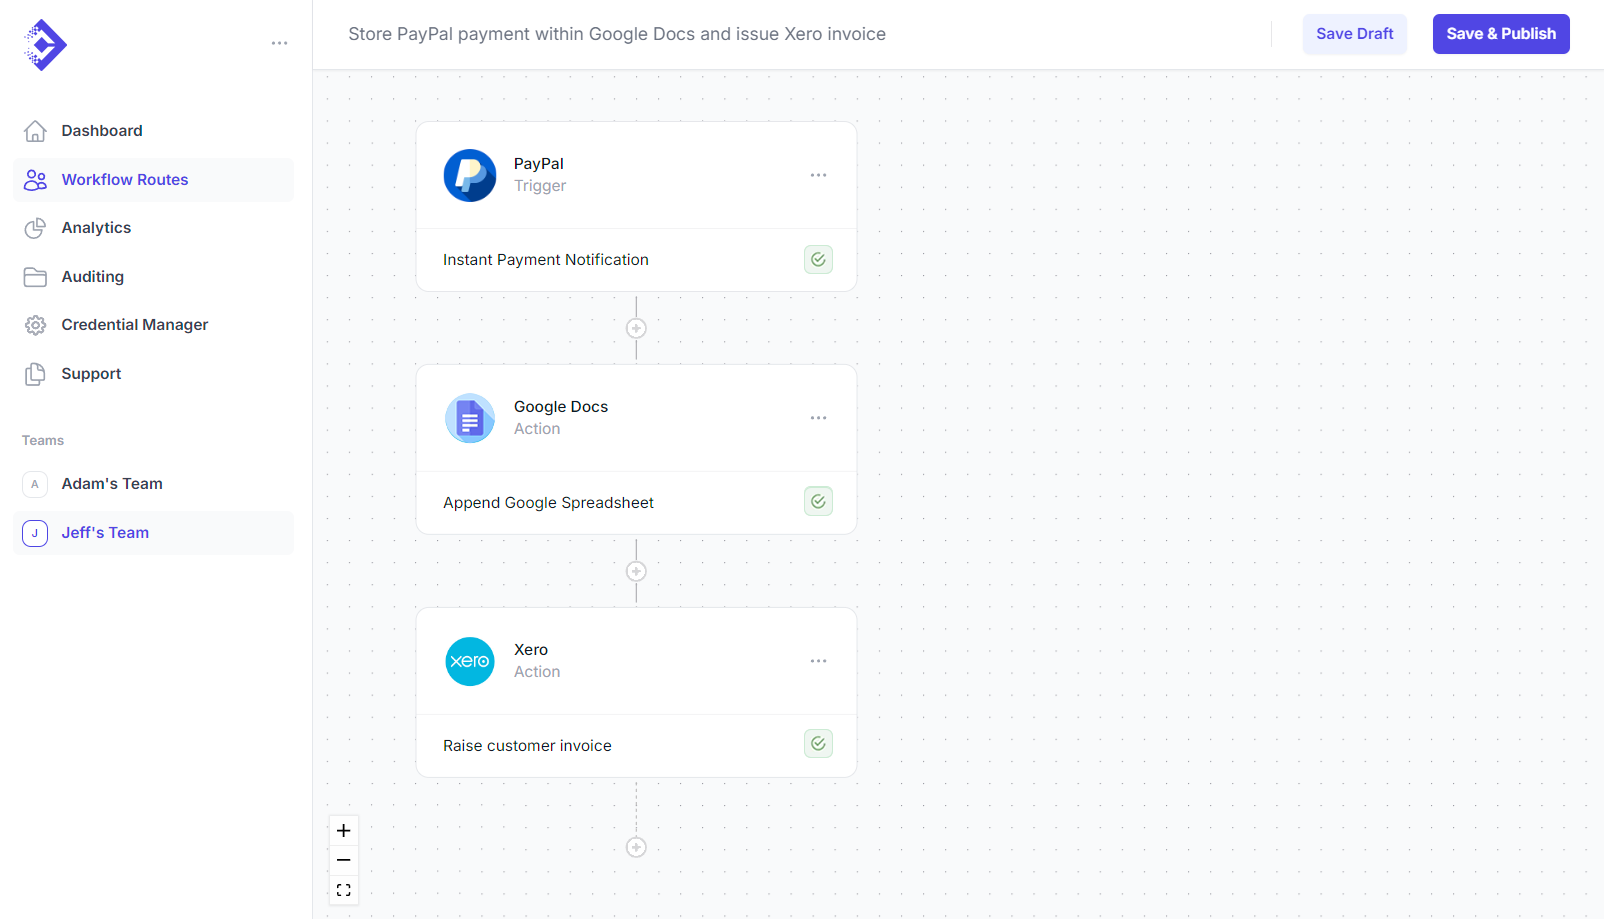This screenshot has width=1604, height=919.
Task: Select the Analytics sidebar icon
Action: coord(35,228)
